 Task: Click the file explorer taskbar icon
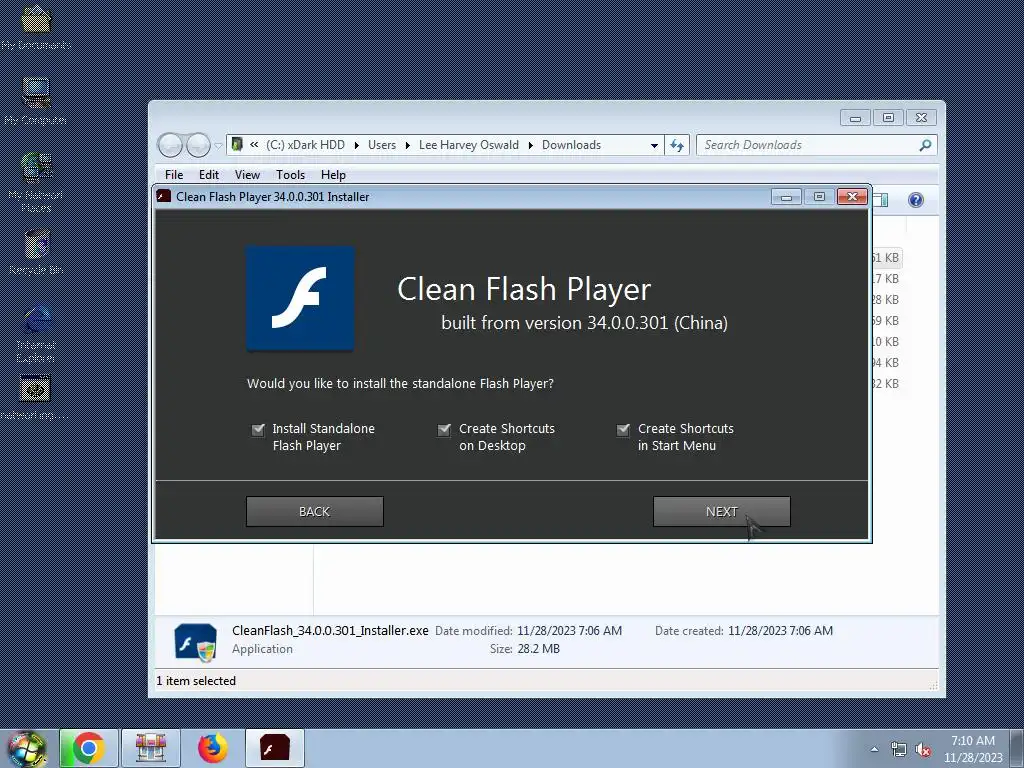click(151, 748)
